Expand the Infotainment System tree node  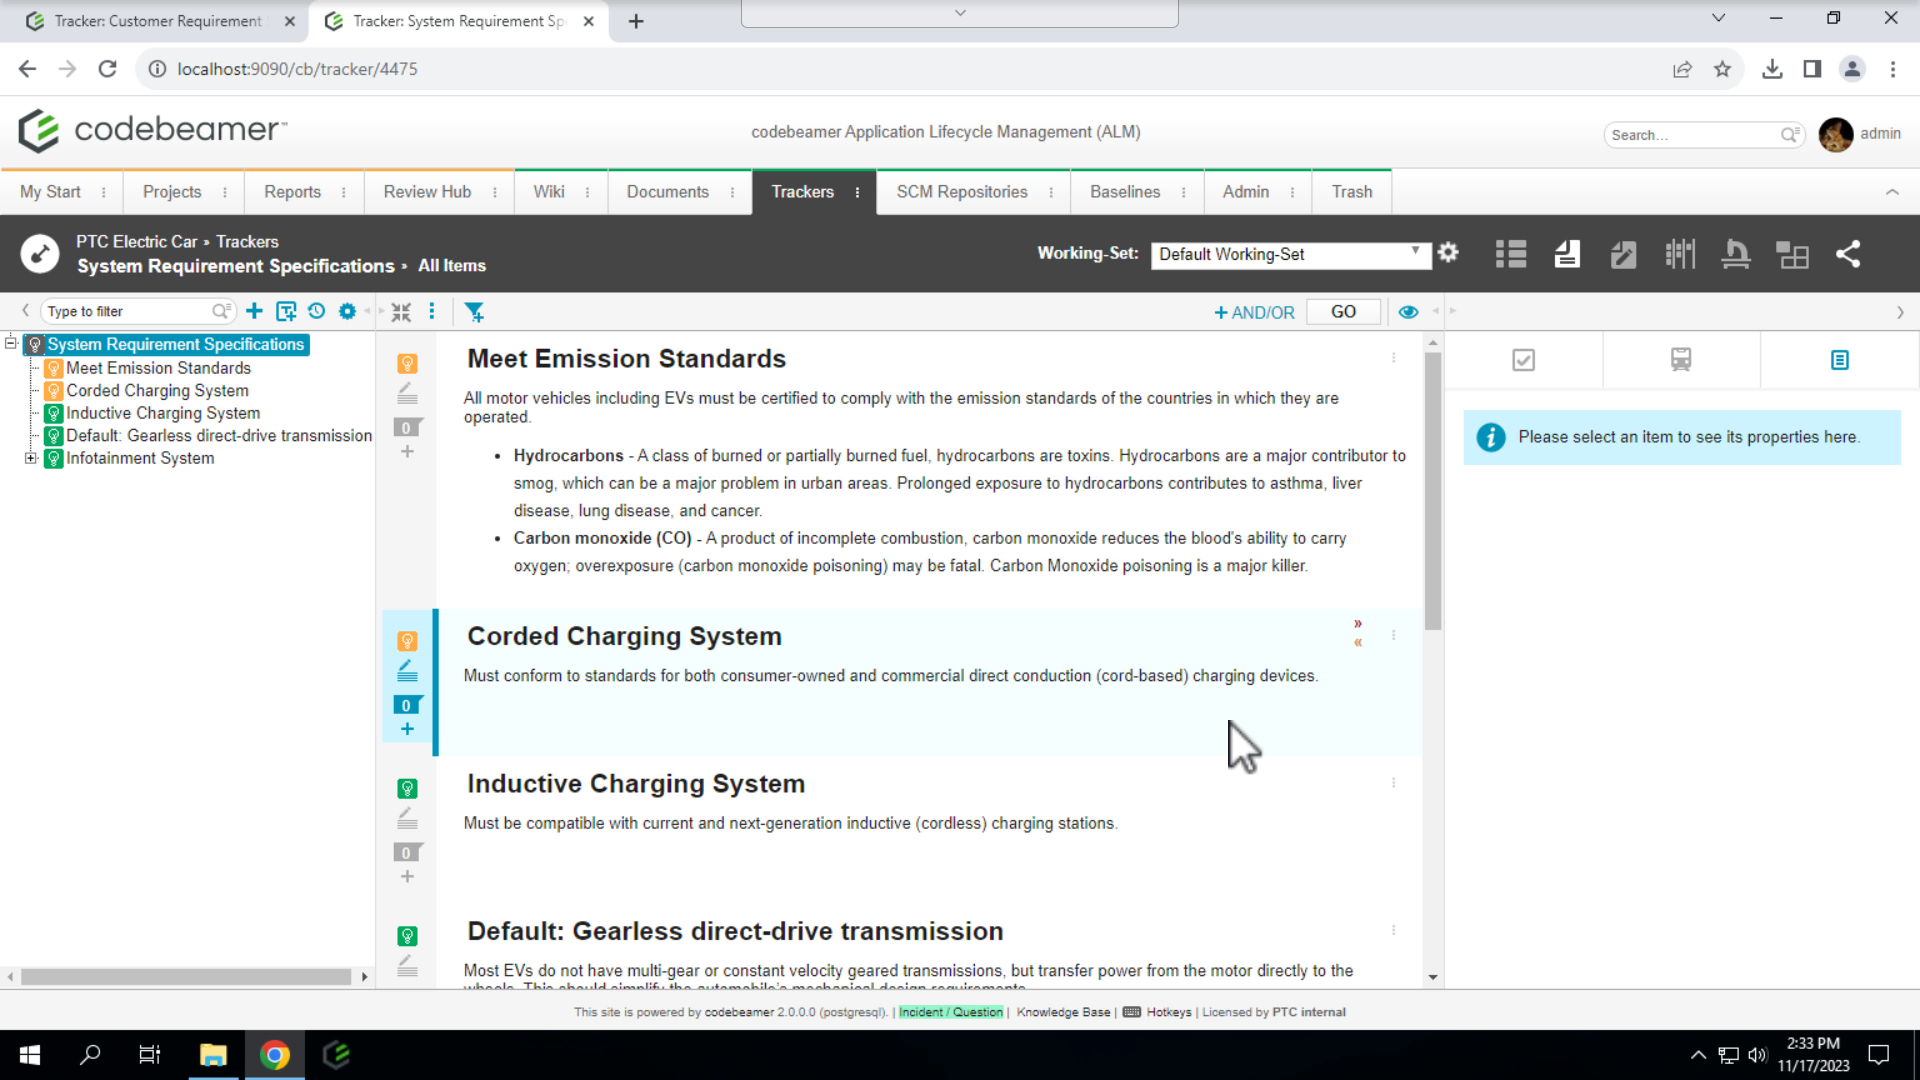click(x=30, y=458)
